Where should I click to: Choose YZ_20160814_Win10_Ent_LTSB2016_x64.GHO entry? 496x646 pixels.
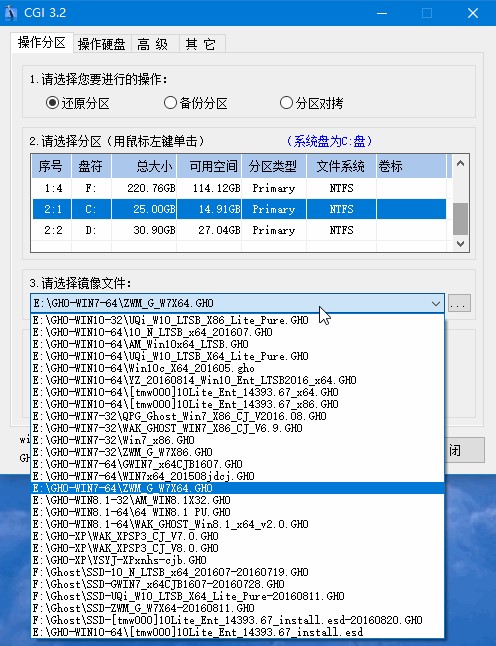238,380
